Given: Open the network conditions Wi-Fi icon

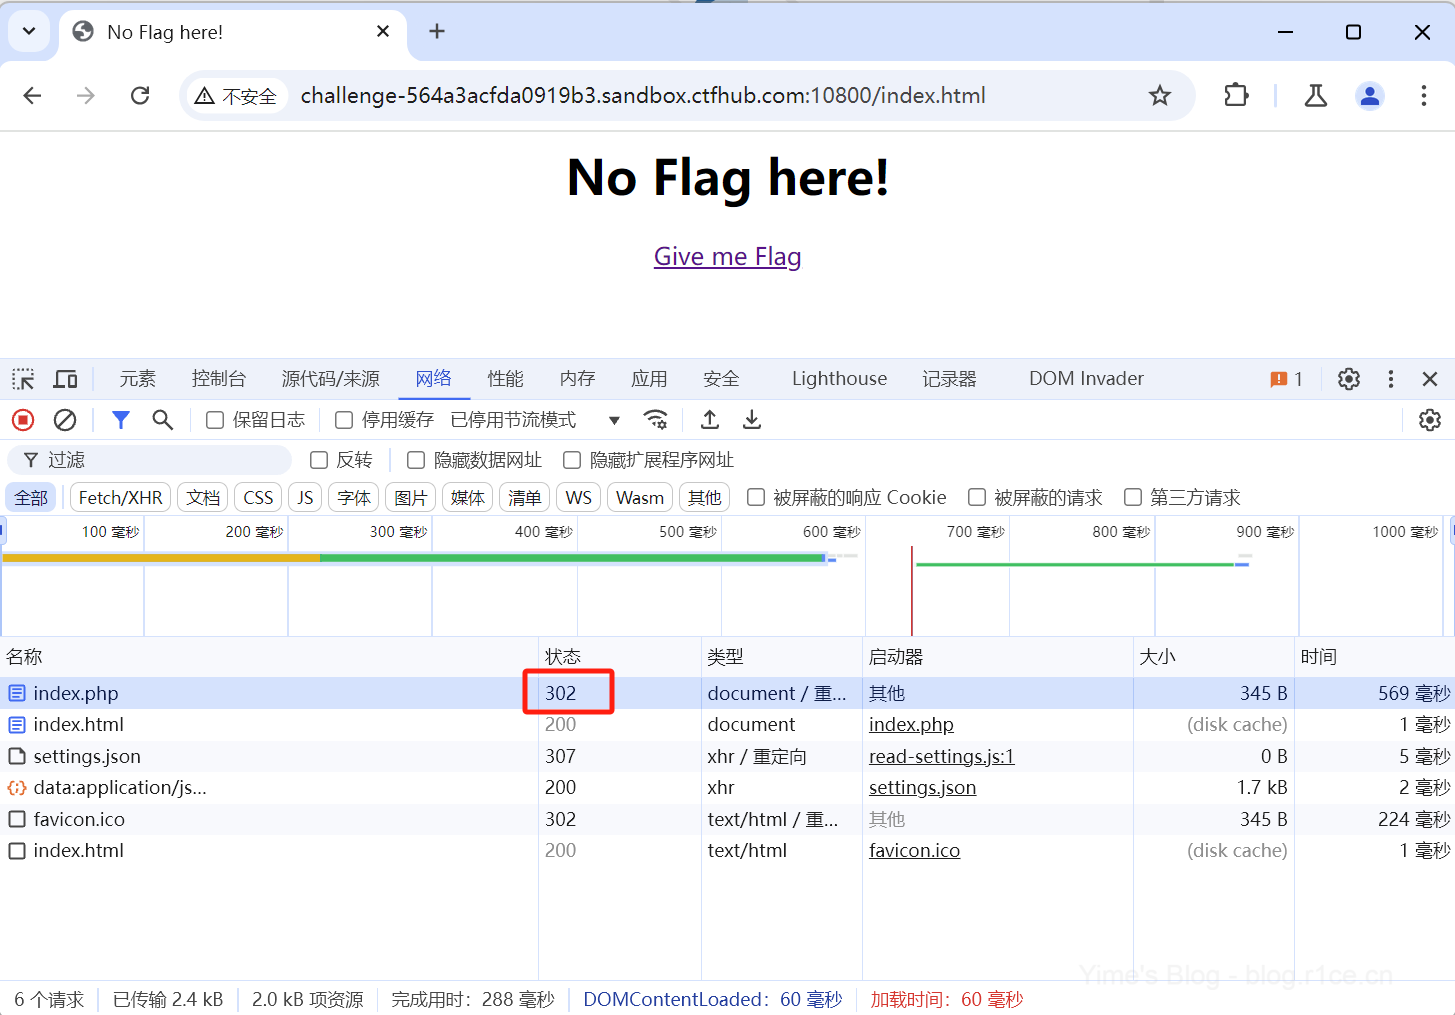Looking at the screenshot, I should pos(655,420).
